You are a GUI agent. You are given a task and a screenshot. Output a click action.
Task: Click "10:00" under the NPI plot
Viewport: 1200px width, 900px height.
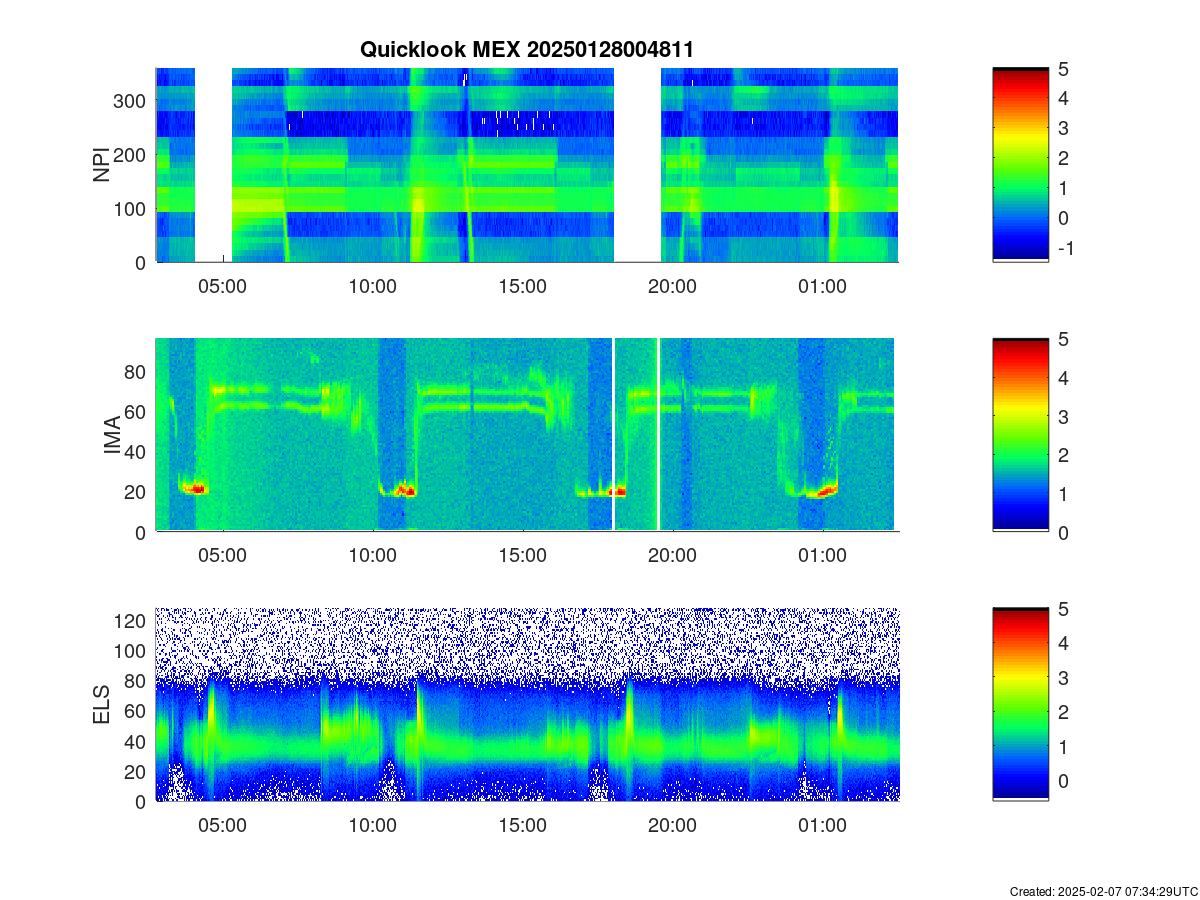pyautogui.click(x=372, y=286)
